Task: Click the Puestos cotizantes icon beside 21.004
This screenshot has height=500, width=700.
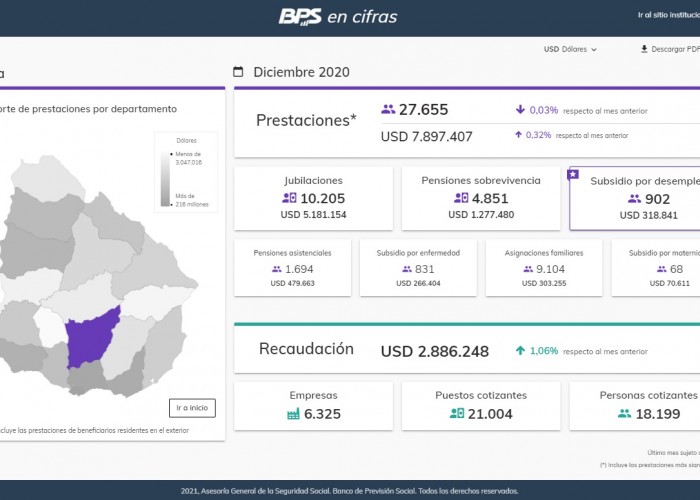Action: [x=456, y=413]
